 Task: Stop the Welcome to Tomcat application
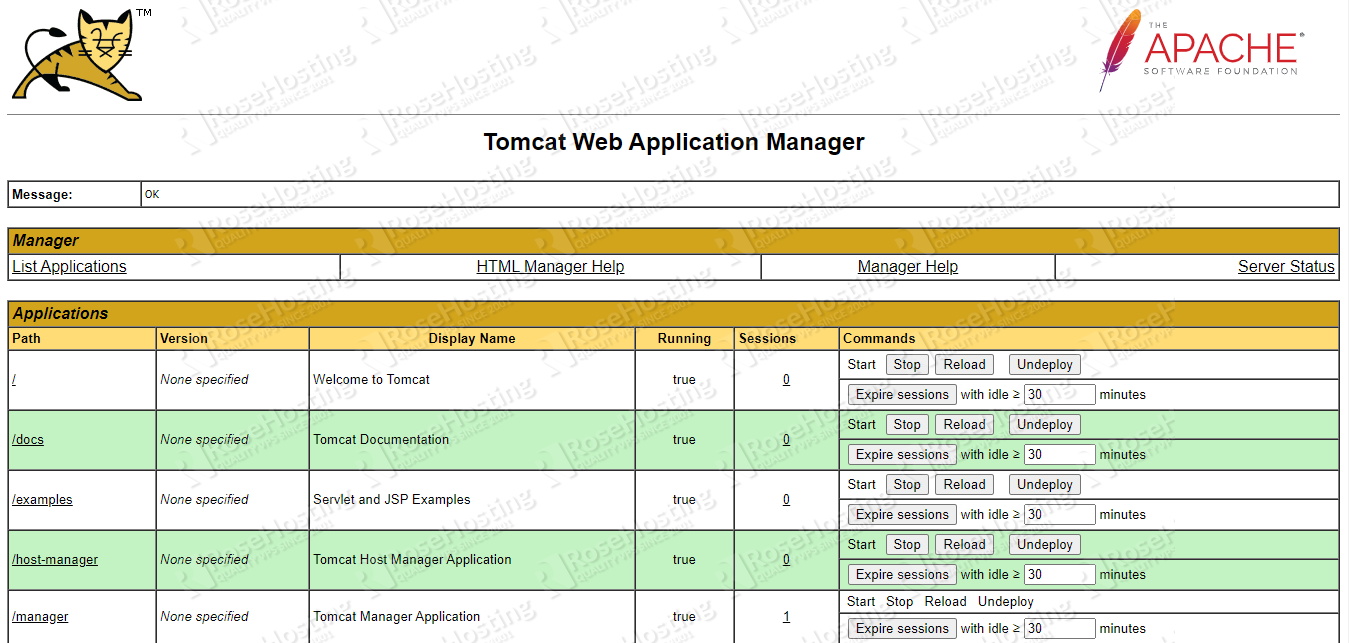tap(906, 364)
